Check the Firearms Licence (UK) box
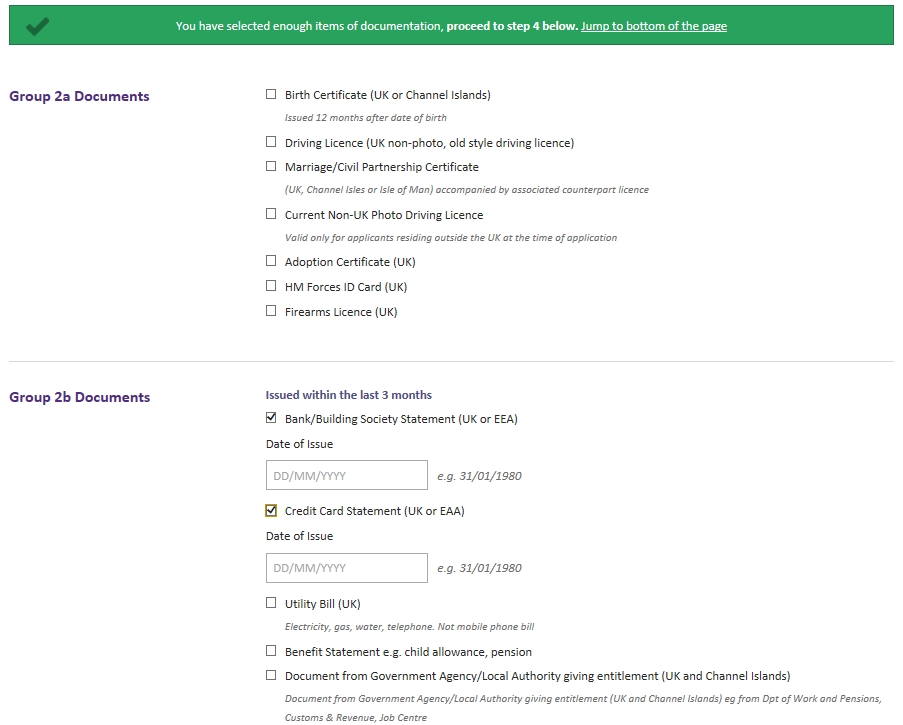The height and width of the screenshot is (725, 903). click(271, 311)
